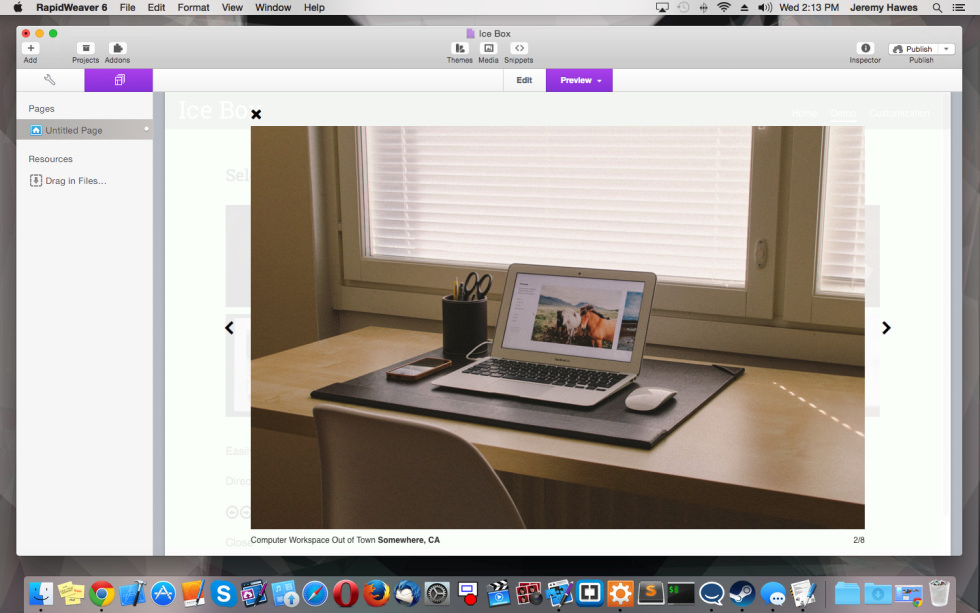
Task: Open the Help menu
Action: [x=314, y=7]
